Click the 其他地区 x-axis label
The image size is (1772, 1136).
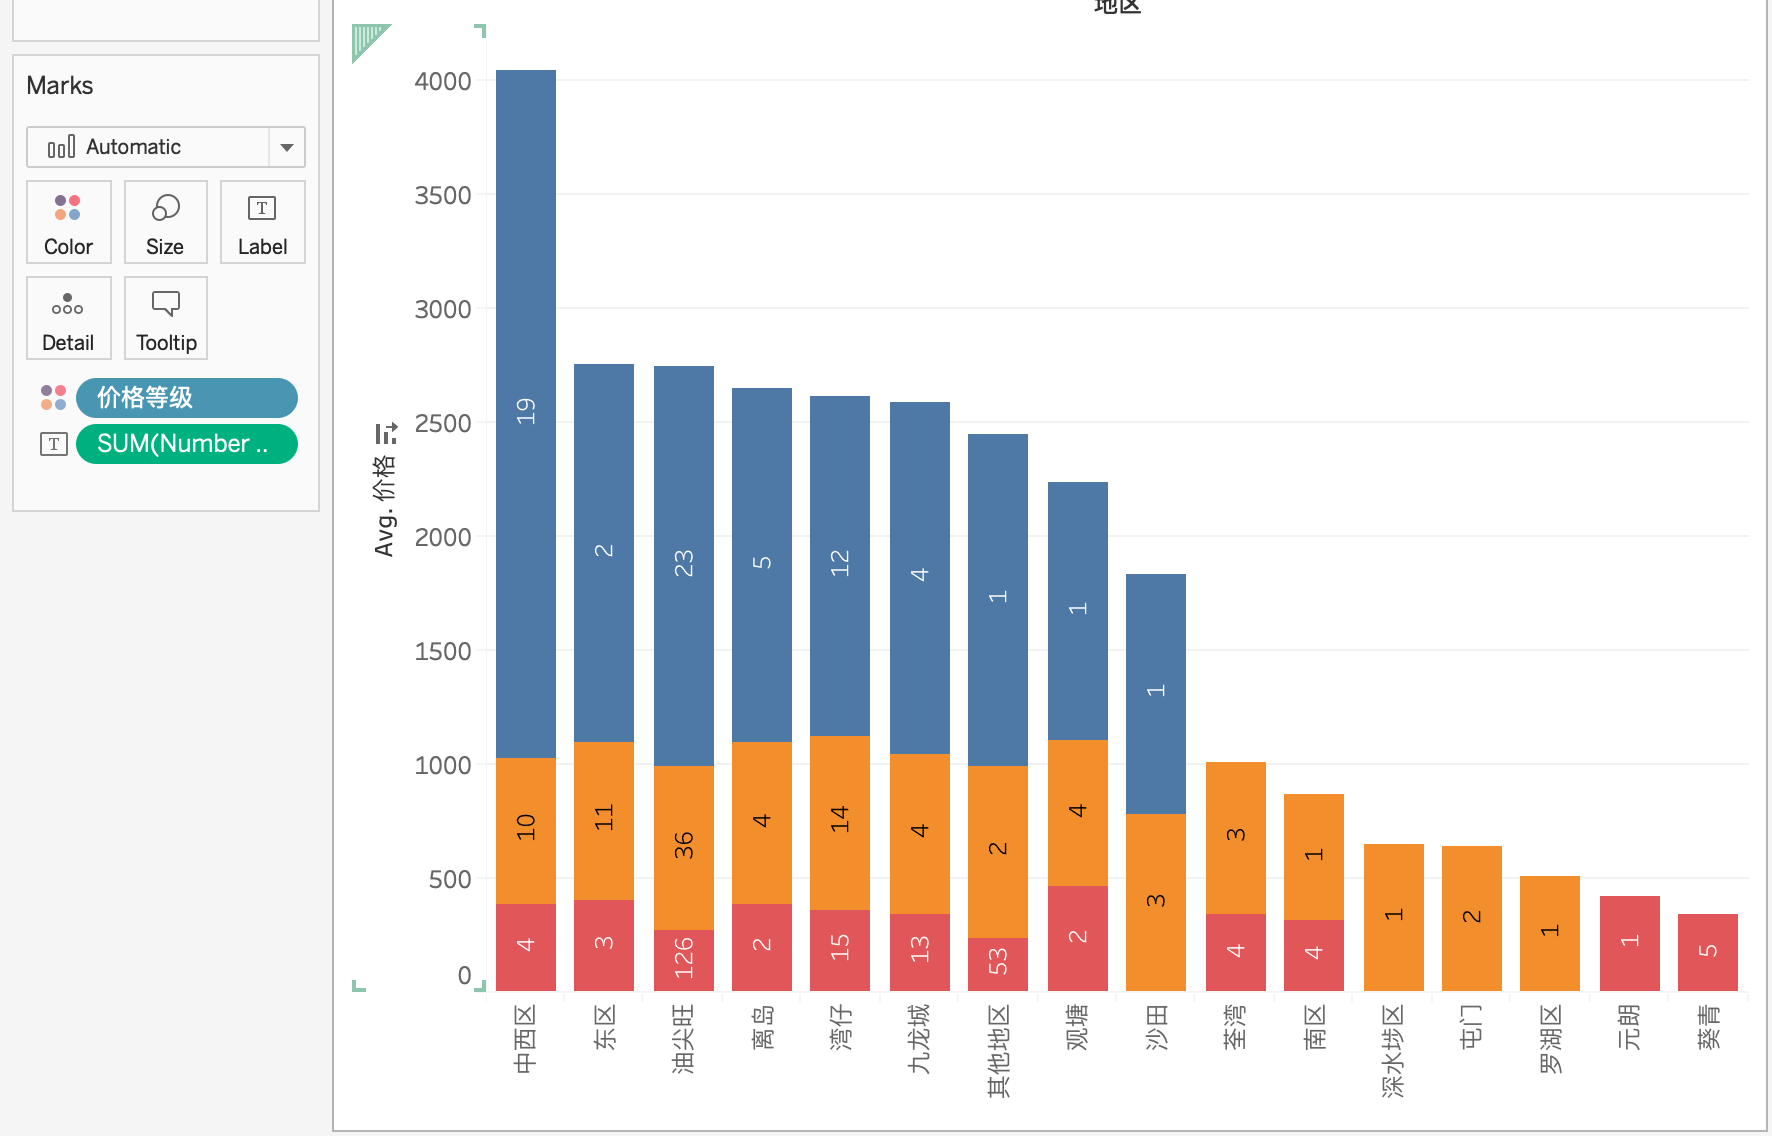point(998,1051)
